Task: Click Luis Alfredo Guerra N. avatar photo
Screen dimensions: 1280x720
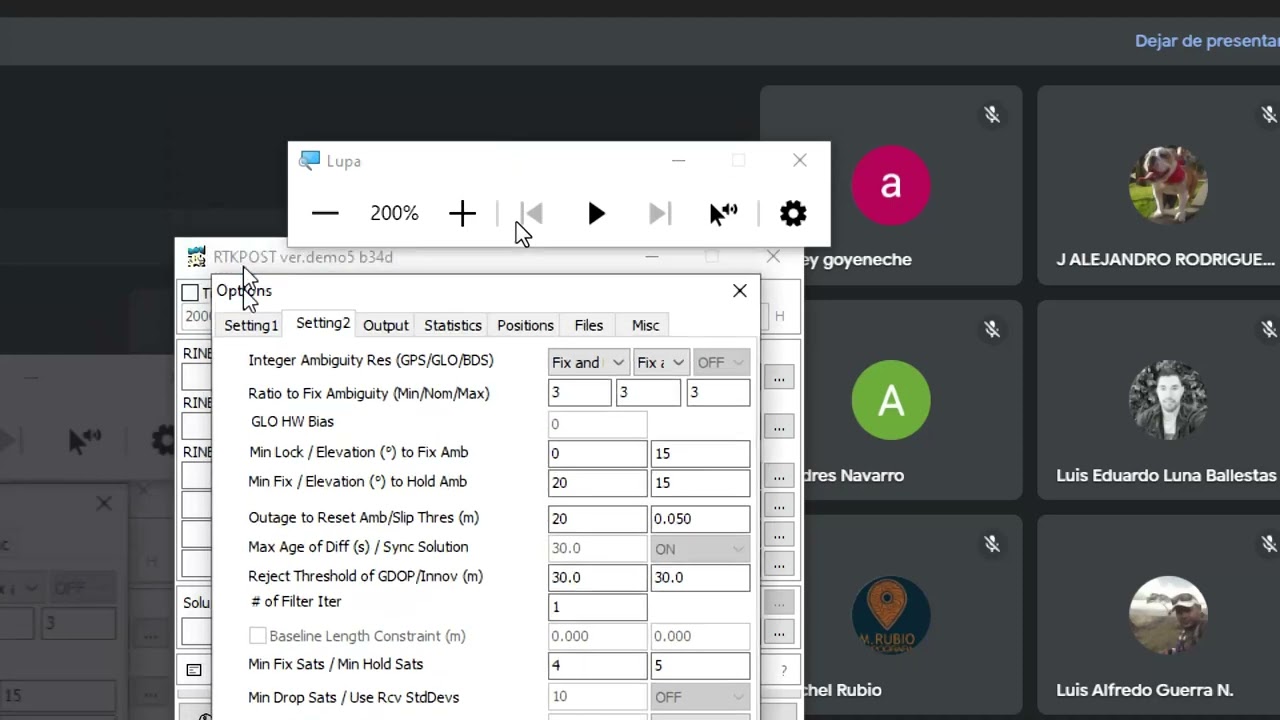Action: point(1168,615)
